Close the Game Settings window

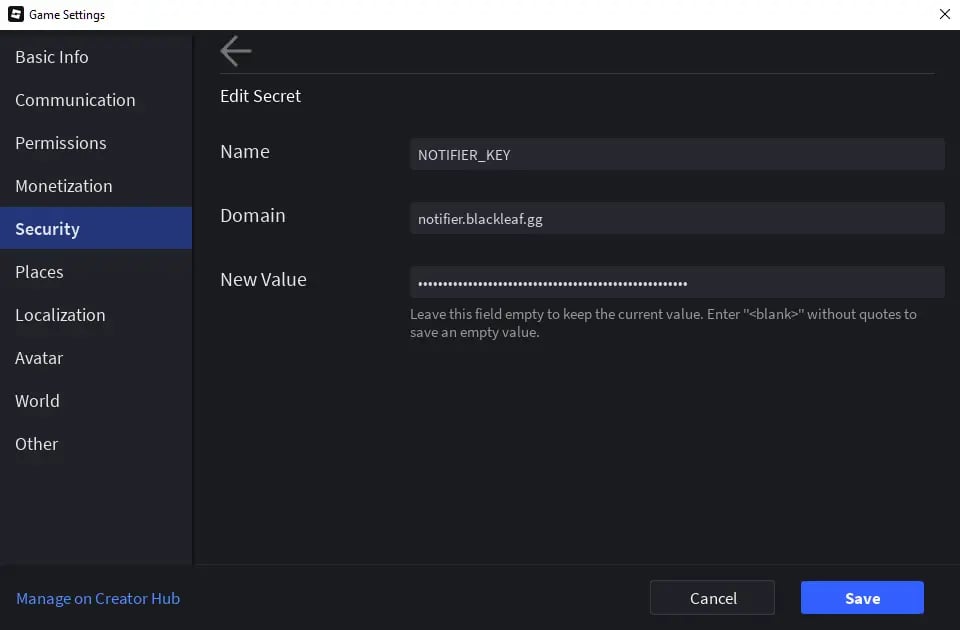944,14
